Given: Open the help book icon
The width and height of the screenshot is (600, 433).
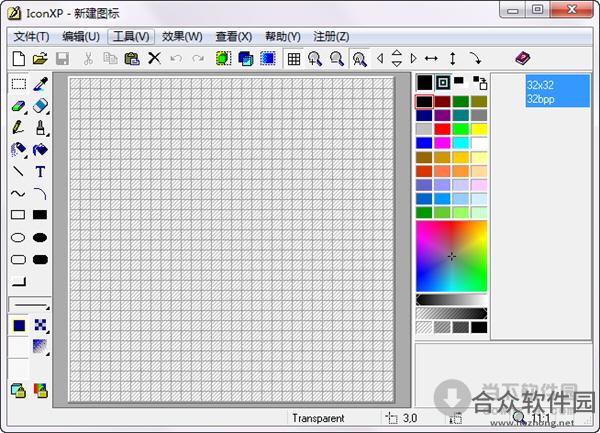Looking at the screenshot, I should tap(523, 59).
